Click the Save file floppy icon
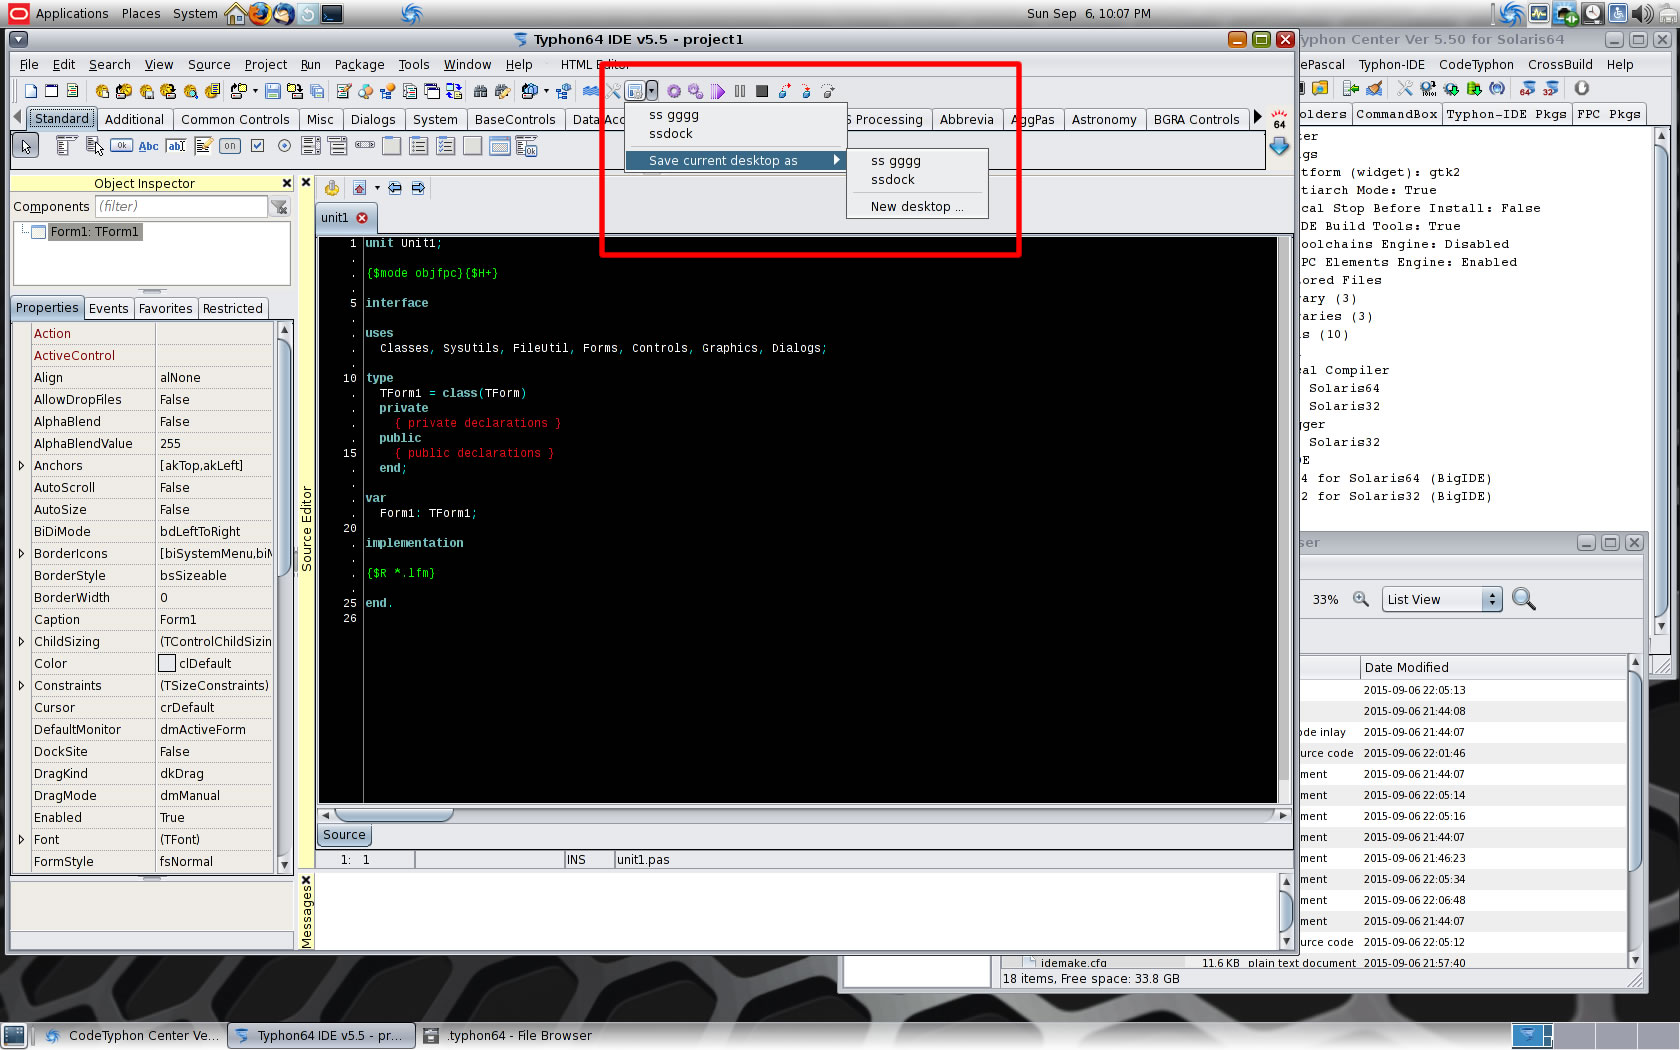Viewport: 1680px width, 1050px height. point(272,91)
